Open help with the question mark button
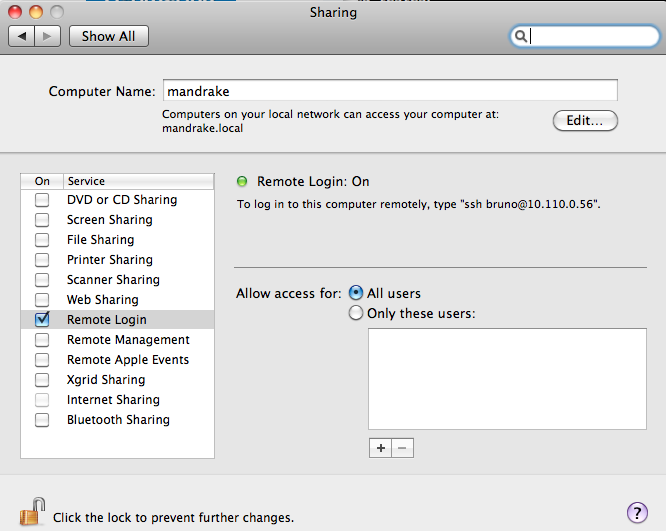Viewport: 666px width, 531px height. pos(637,513)
